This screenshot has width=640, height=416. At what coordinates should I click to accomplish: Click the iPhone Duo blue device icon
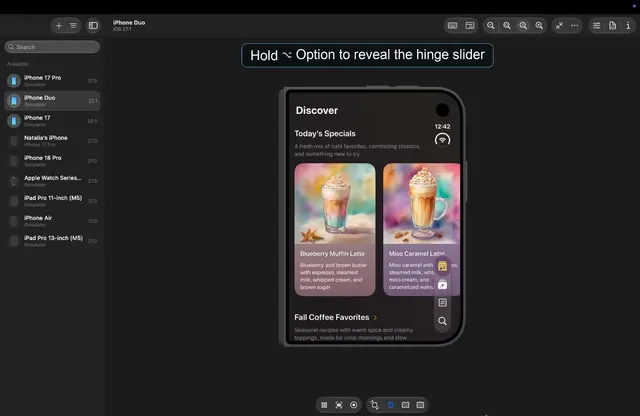[14, 100]
